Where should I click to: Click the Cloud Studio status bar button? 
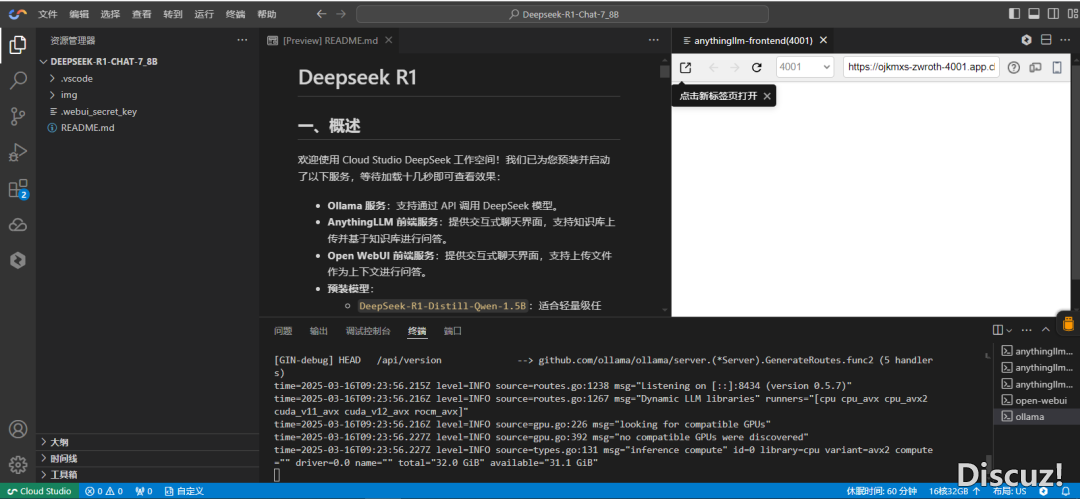[x=39, y=491]
